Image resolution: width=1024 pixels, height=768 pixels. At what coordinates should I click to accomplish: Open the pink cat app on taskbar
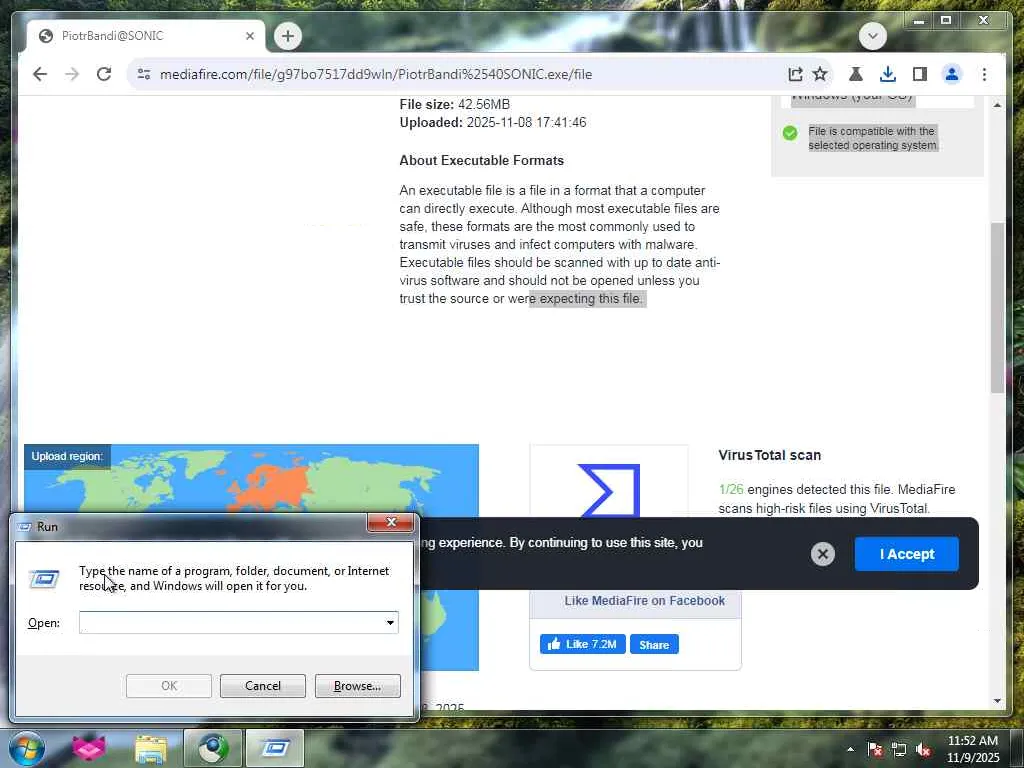(x=89, y=749)
